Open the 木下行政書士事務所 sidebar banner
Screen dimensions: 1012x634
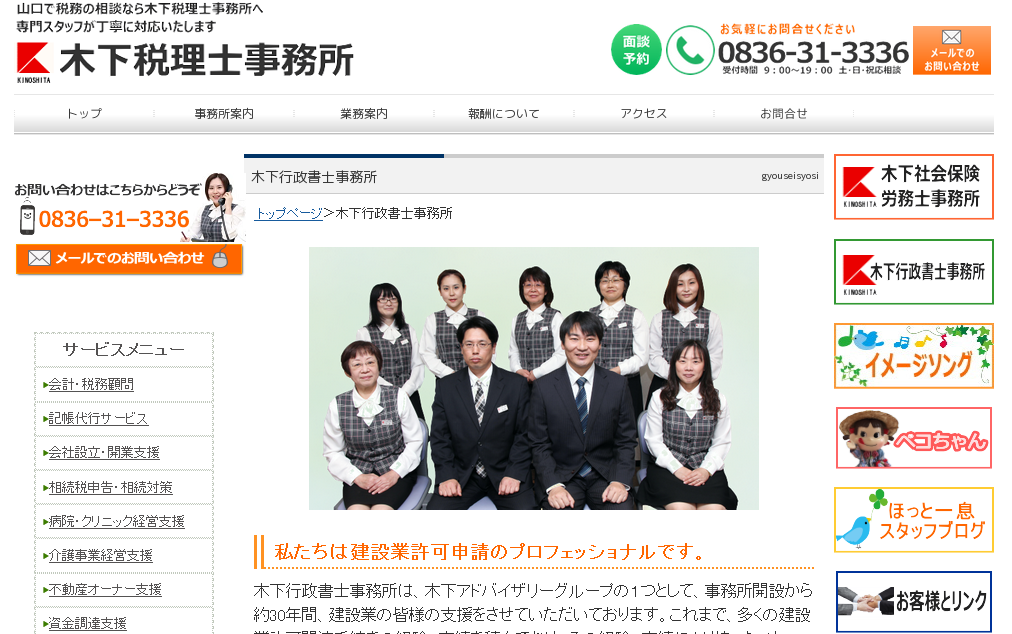913,271
